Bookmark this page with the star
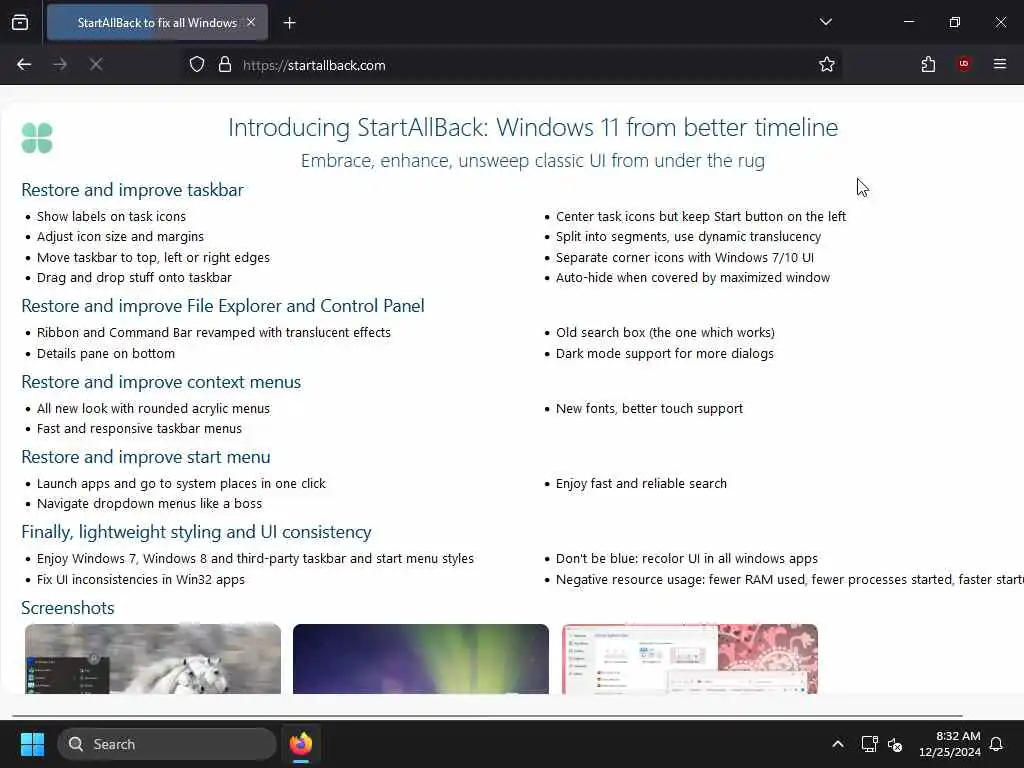Viewport: 1024px width, 768px height. (827, 64)
